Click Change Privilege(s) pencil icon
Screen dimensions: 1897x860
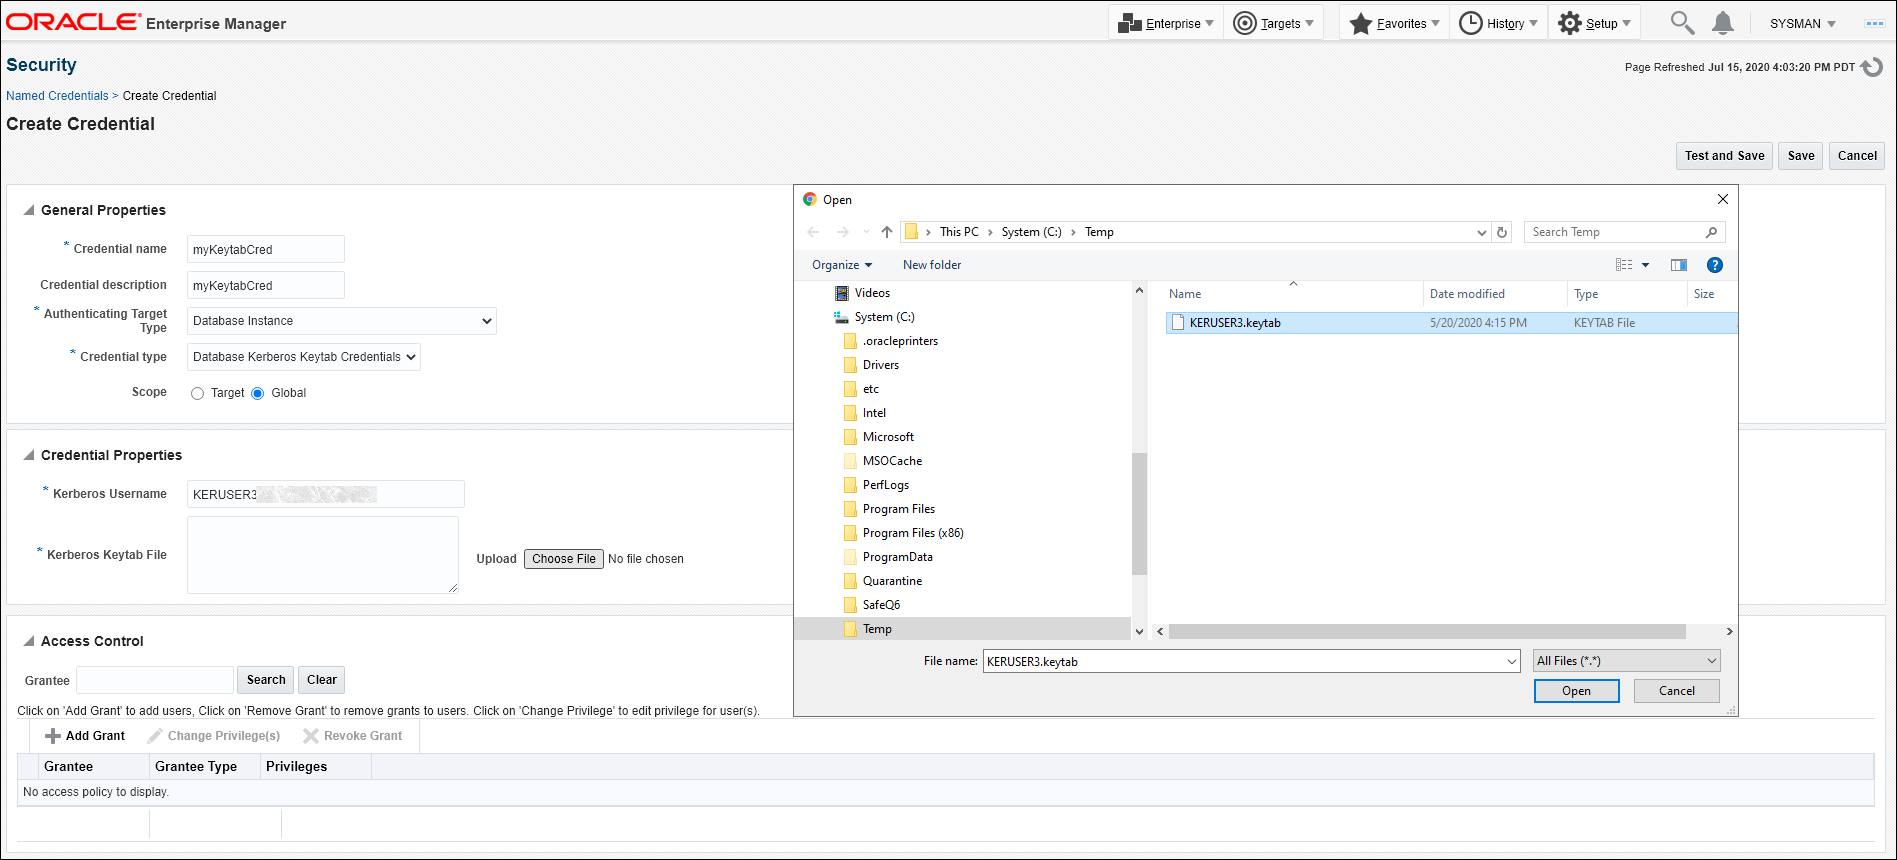[155, 736]
